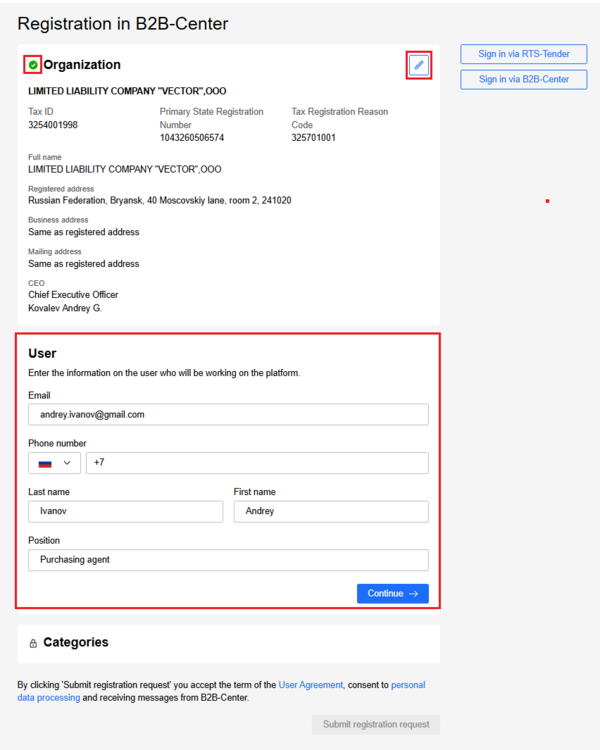Focus the phone number field with +7
600x750 pixels.
pos(257,463)
